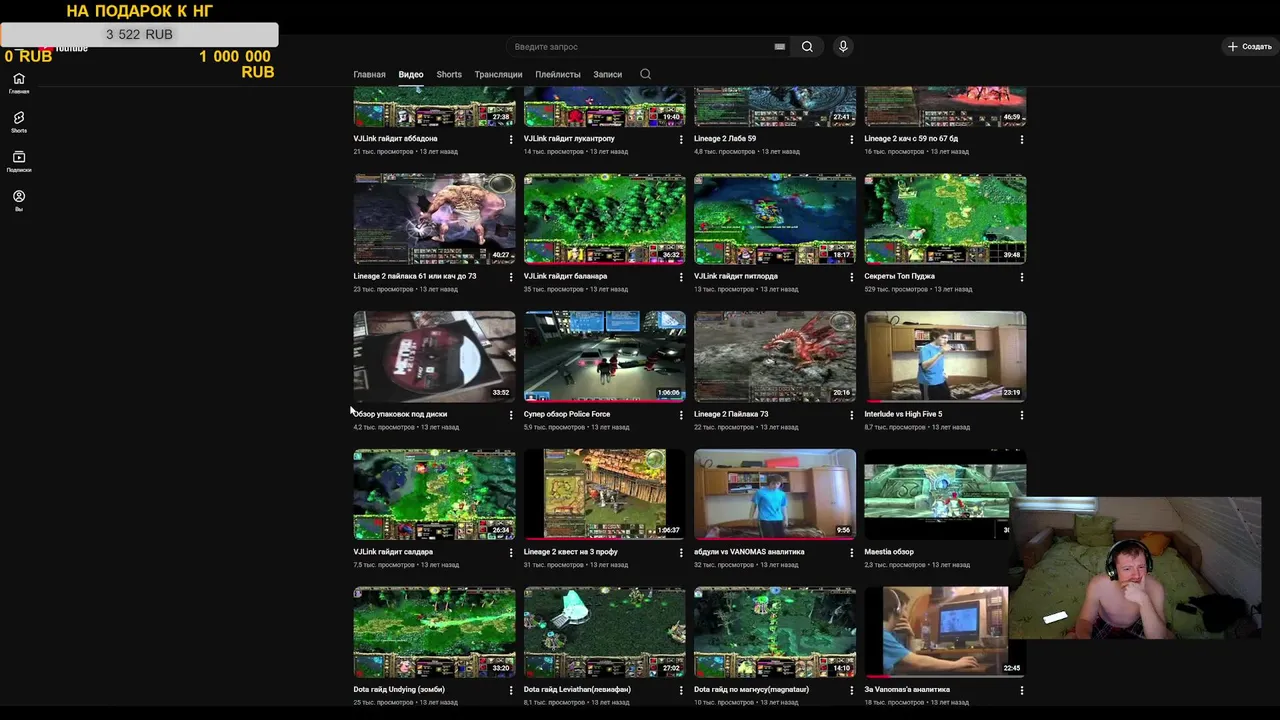Switch to the channel Главная tab
Viewport: 1280px width, 720px height.
(x=369, y=74)
